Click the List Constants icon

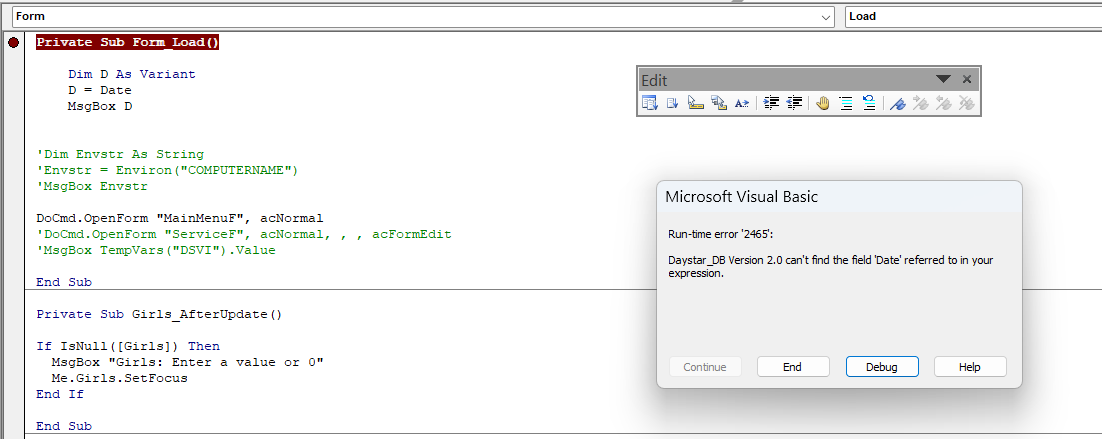click(x=673, y=103)
